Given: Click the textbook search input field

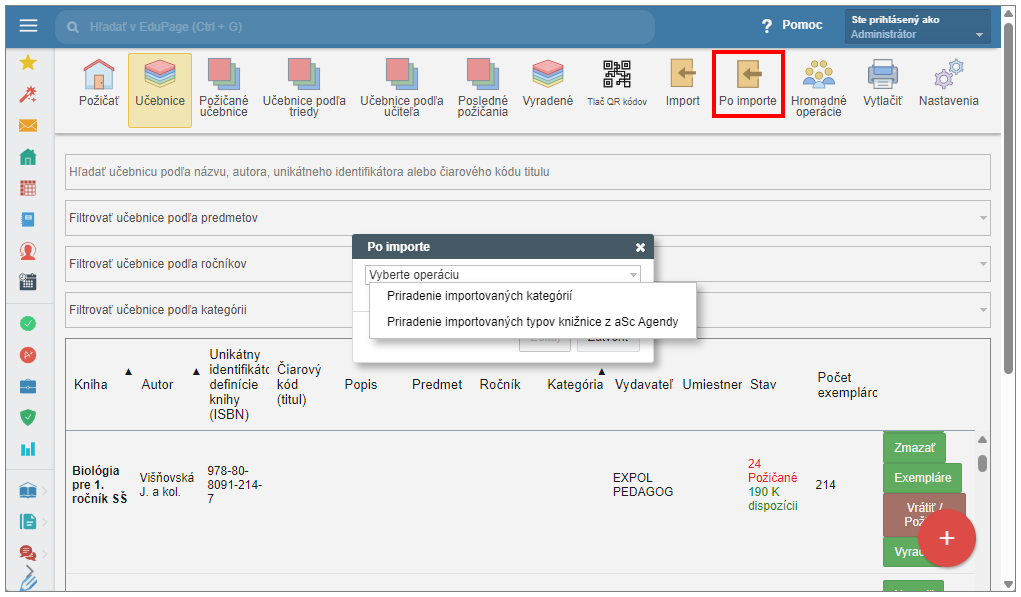Looking at the screenshot, I should pyautogui.click(x=527, y=172).
